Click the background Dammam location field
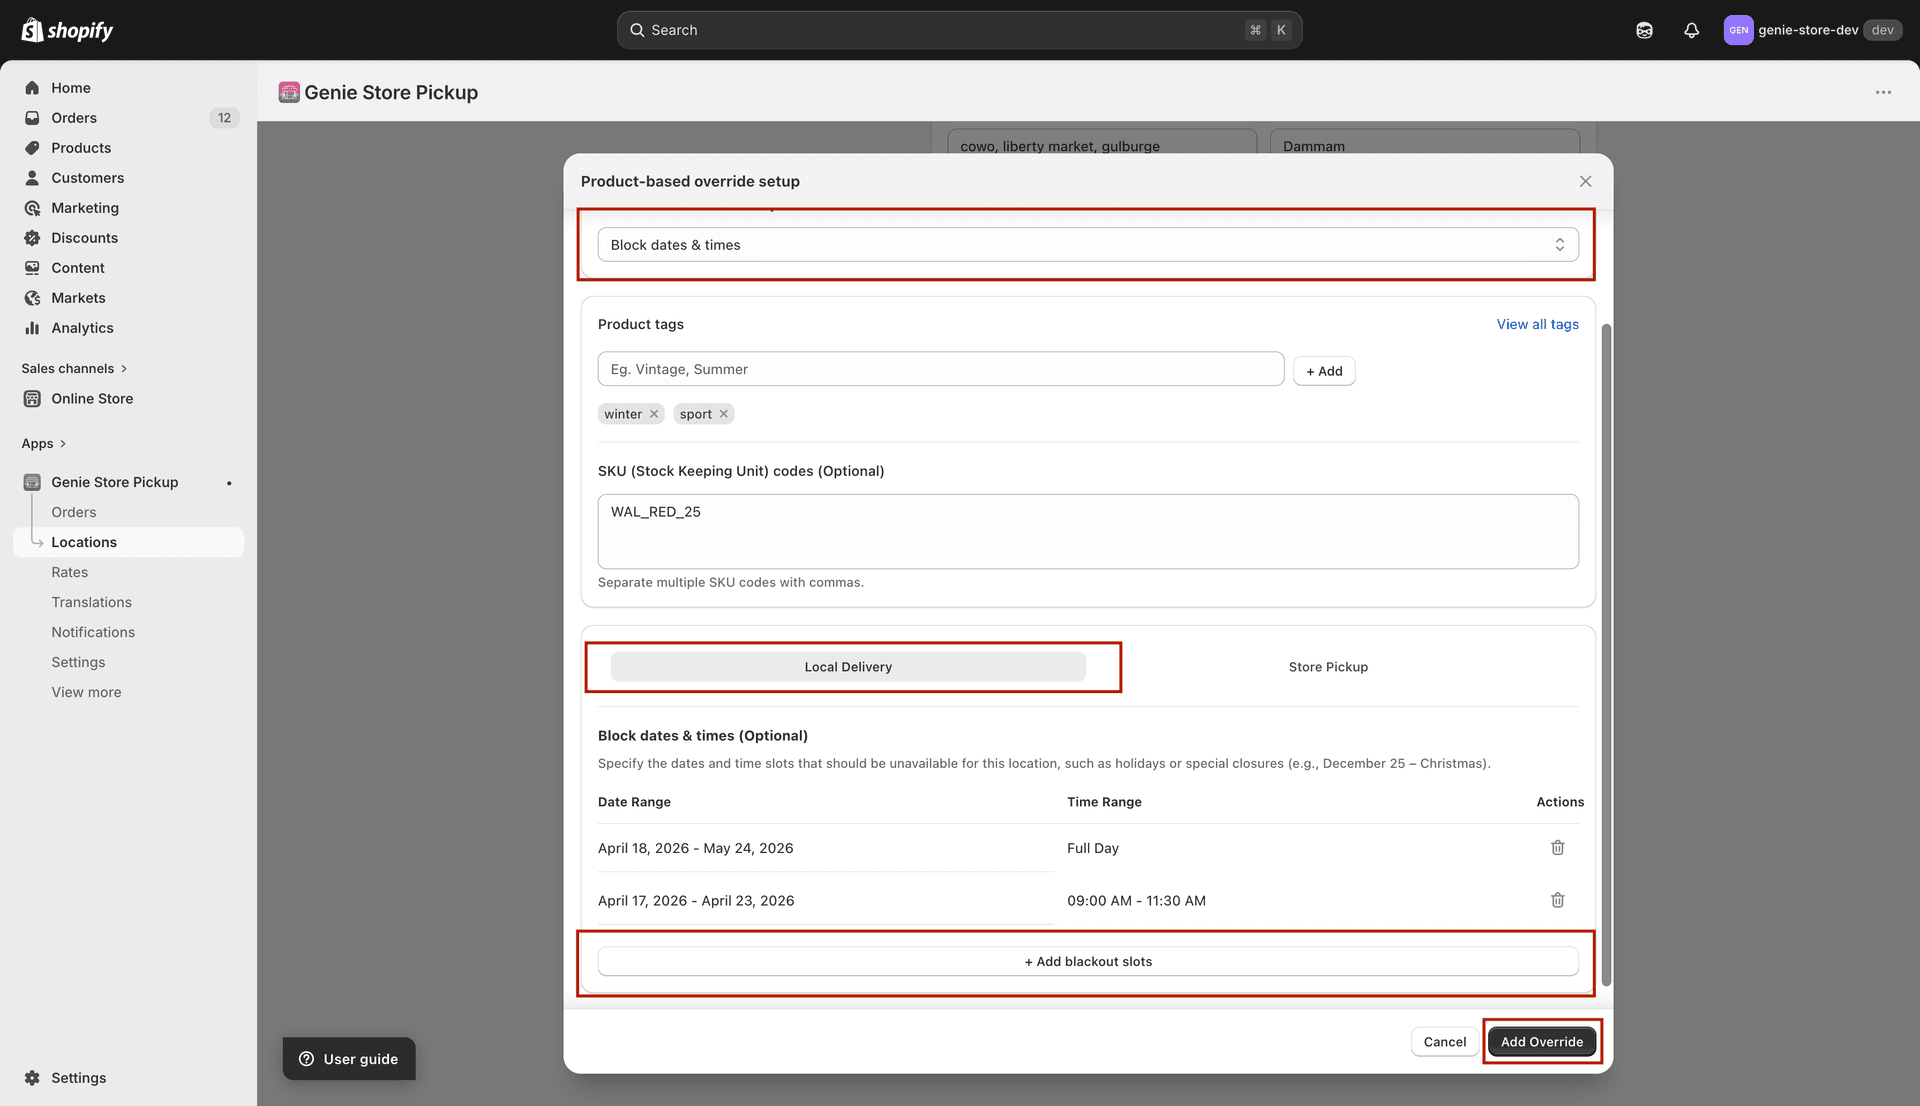 1425,142
